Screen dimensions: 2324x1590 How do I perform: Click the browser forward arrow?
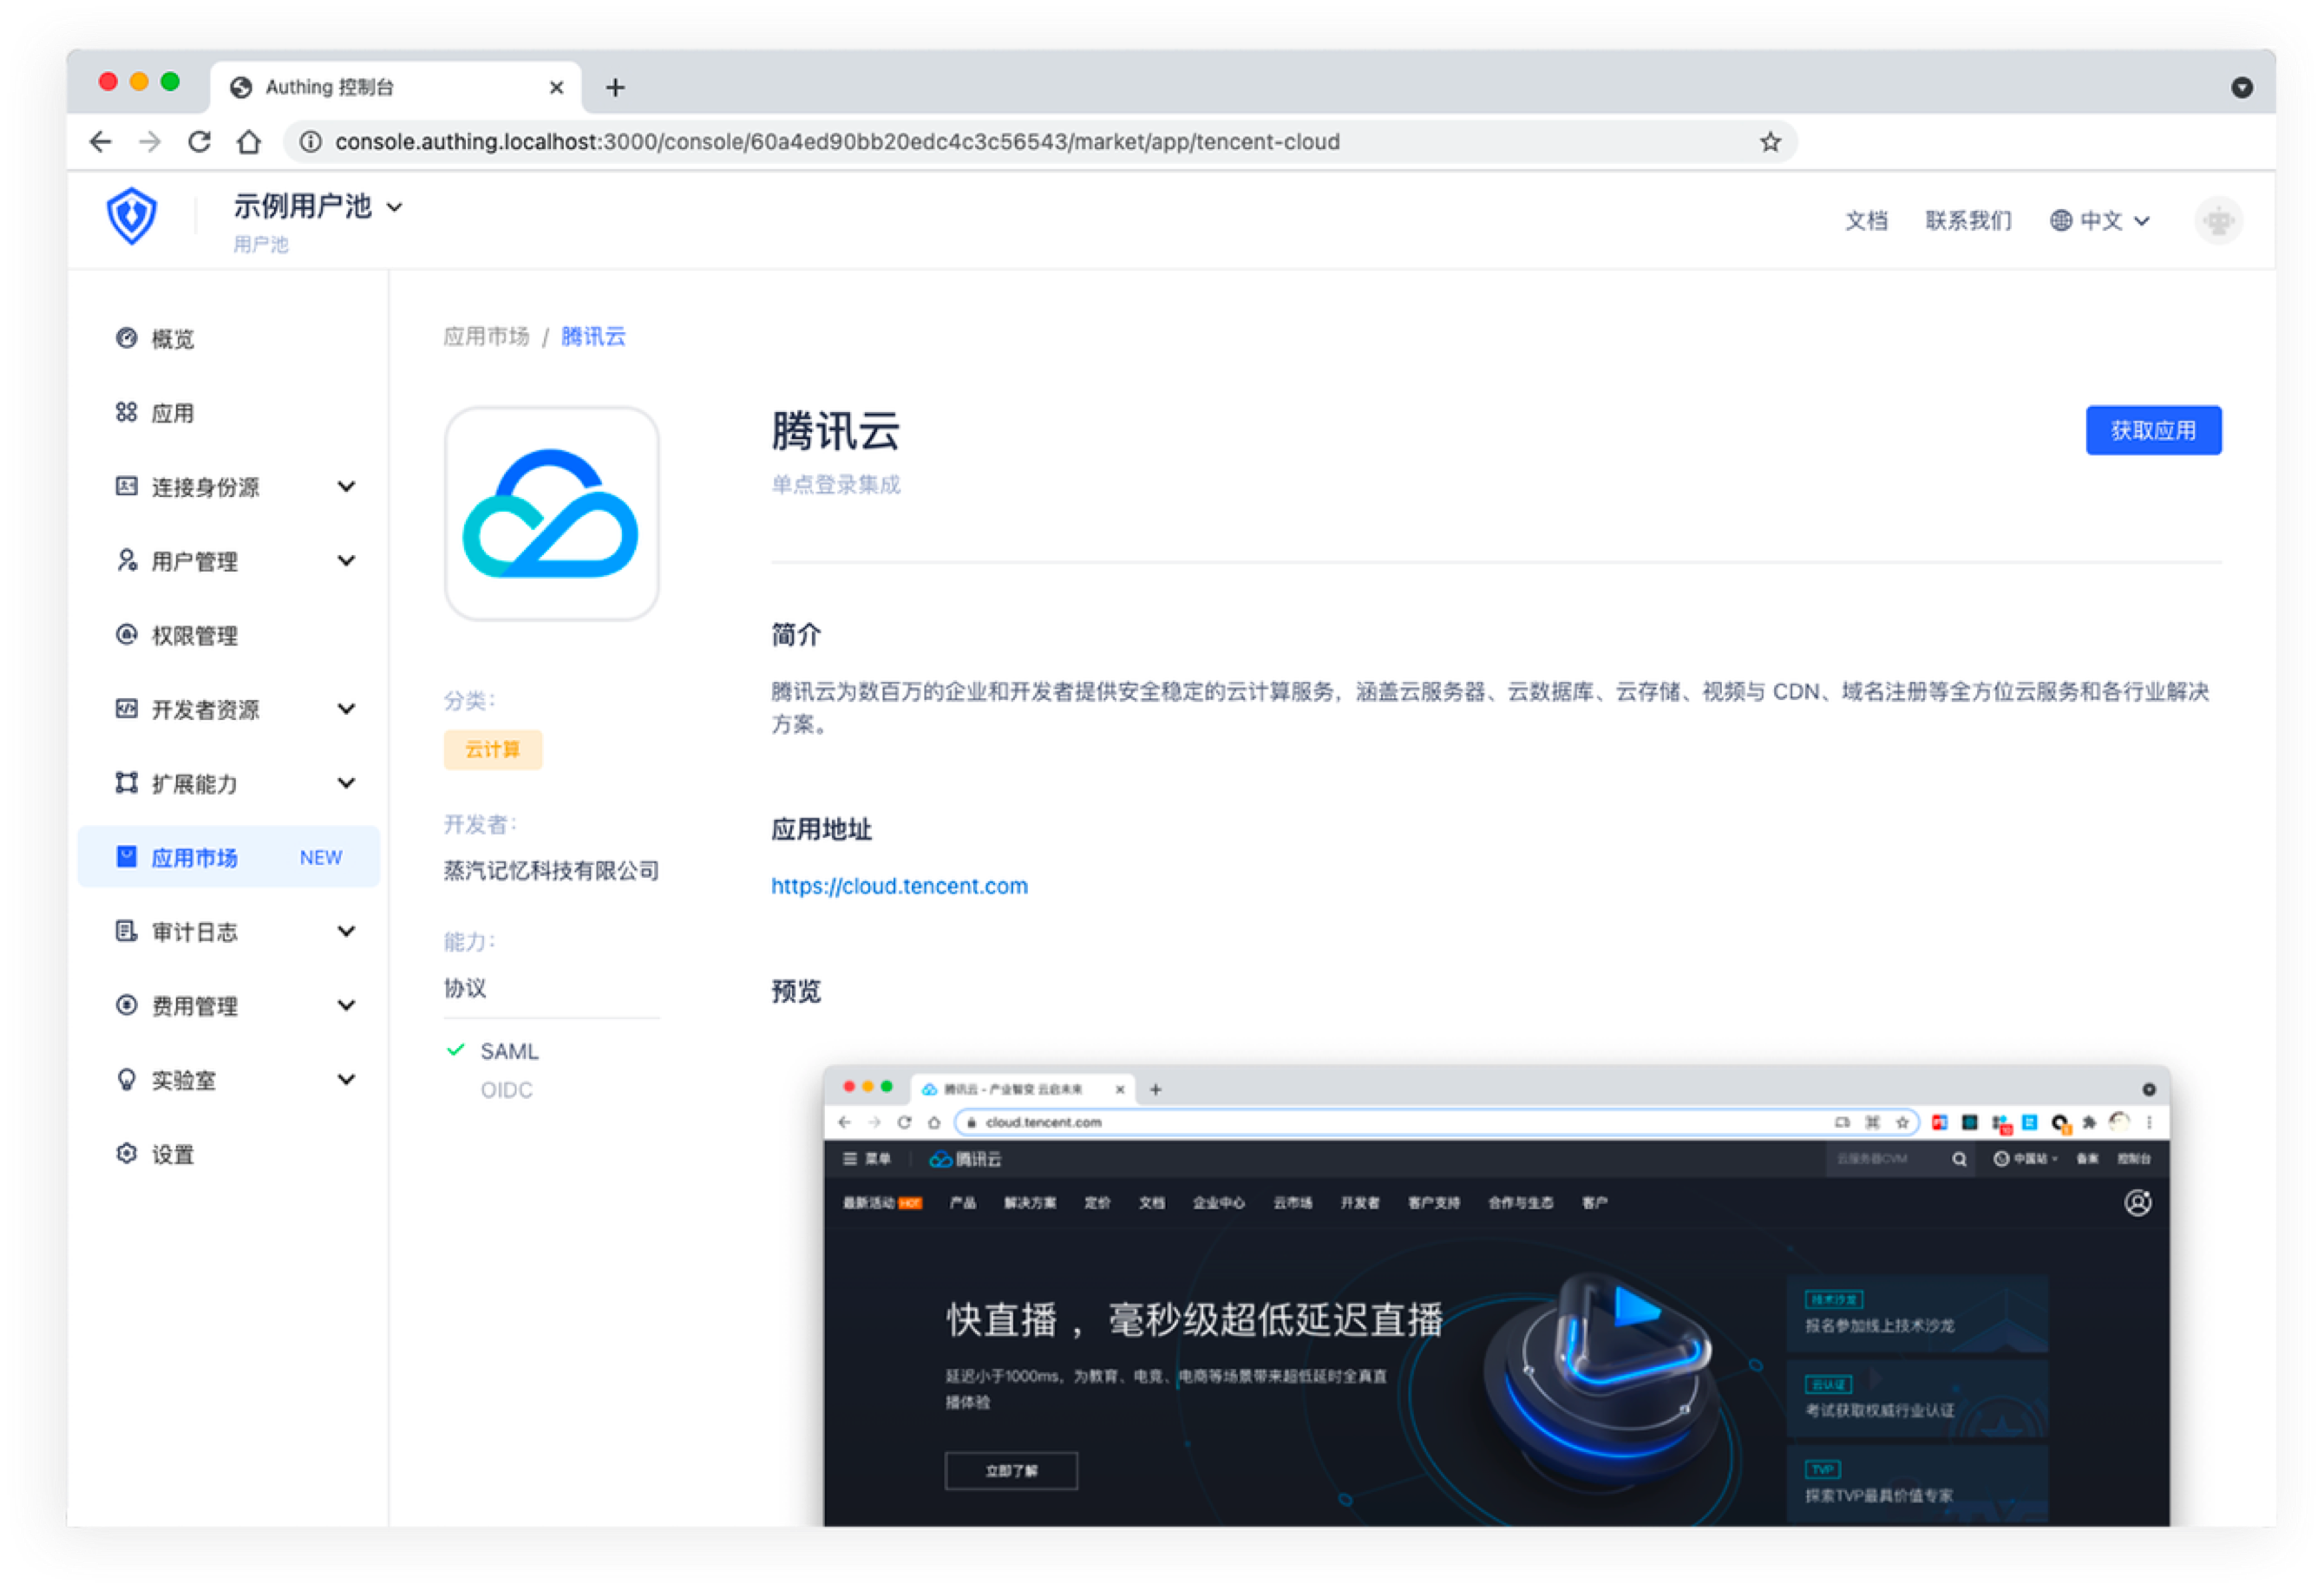[150, 142]
